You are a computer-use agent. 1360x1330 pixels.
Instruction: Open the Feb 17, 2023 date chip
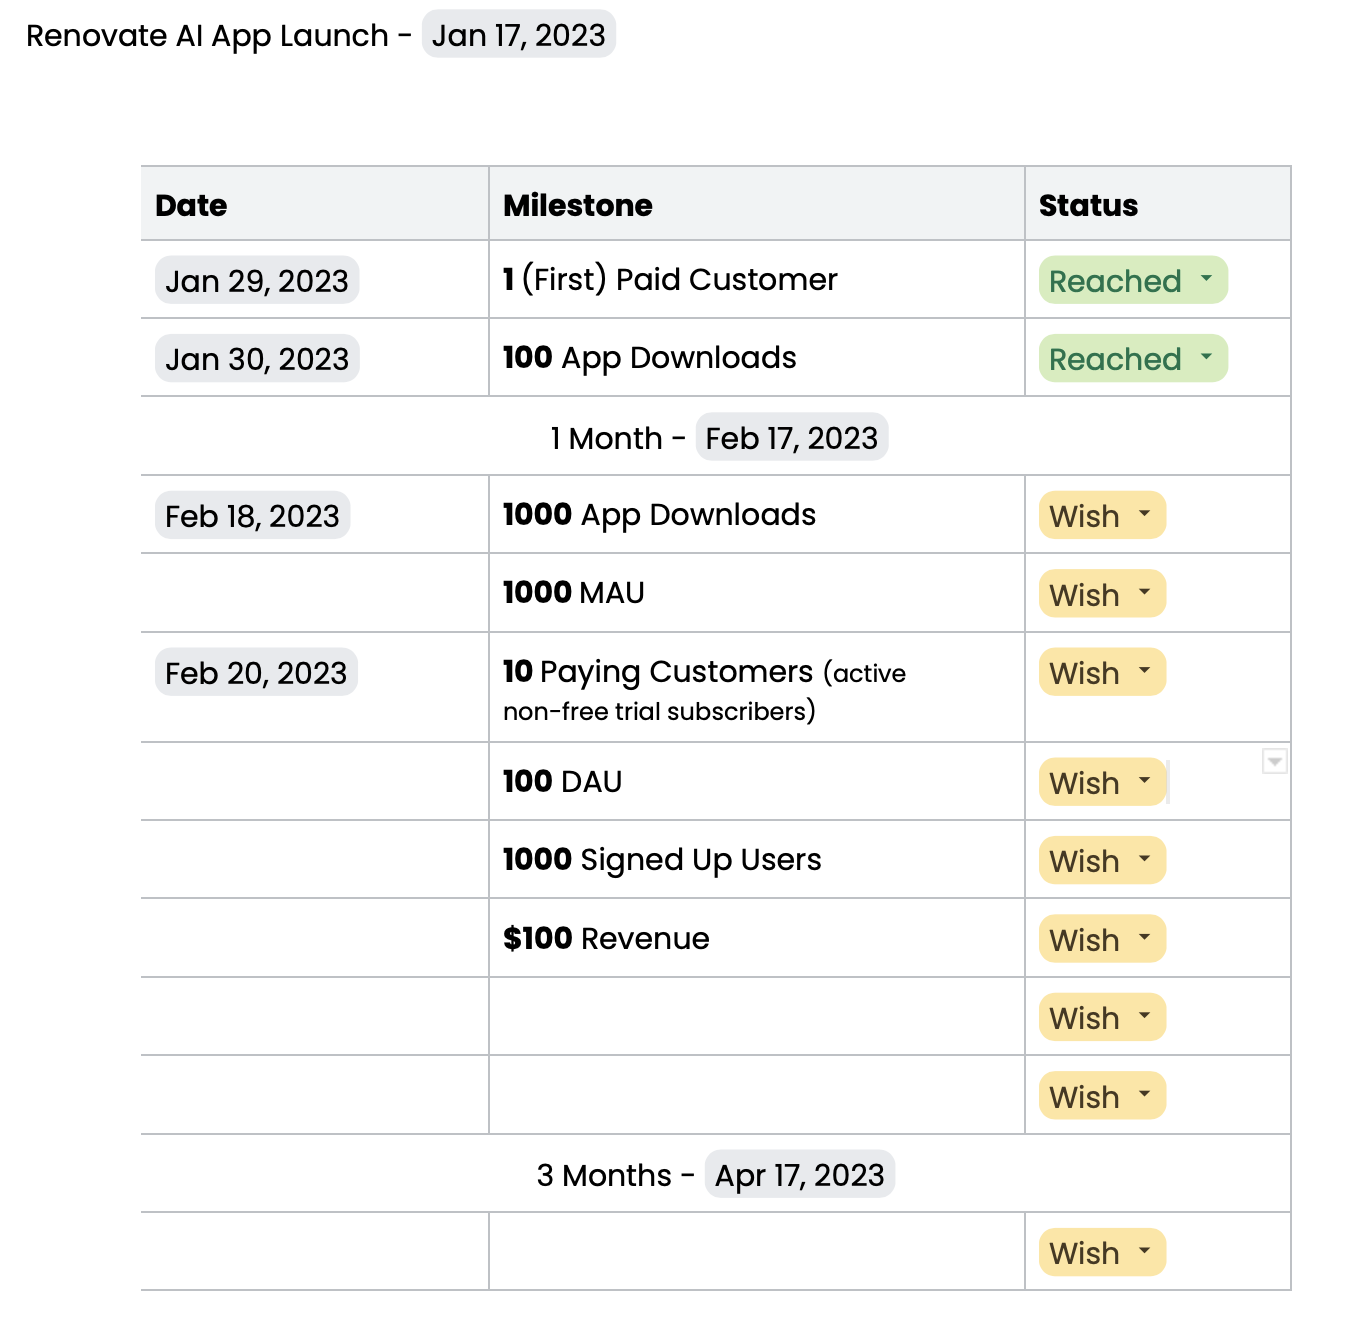pyautogui.click(x=791, y=438)
